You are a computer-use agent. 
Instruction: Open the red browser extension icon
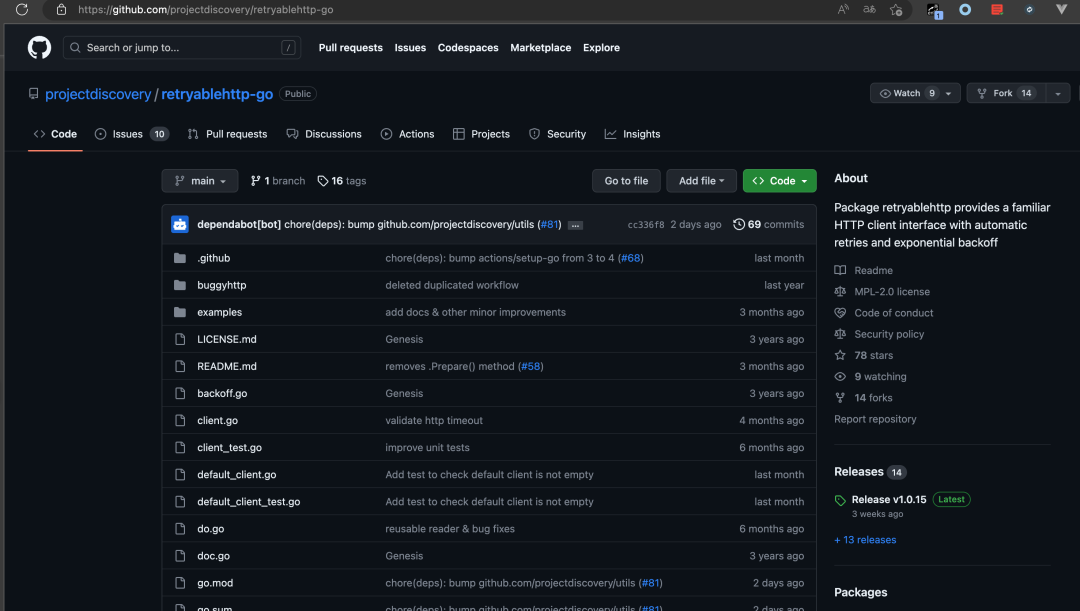click(x=997, y=10)
